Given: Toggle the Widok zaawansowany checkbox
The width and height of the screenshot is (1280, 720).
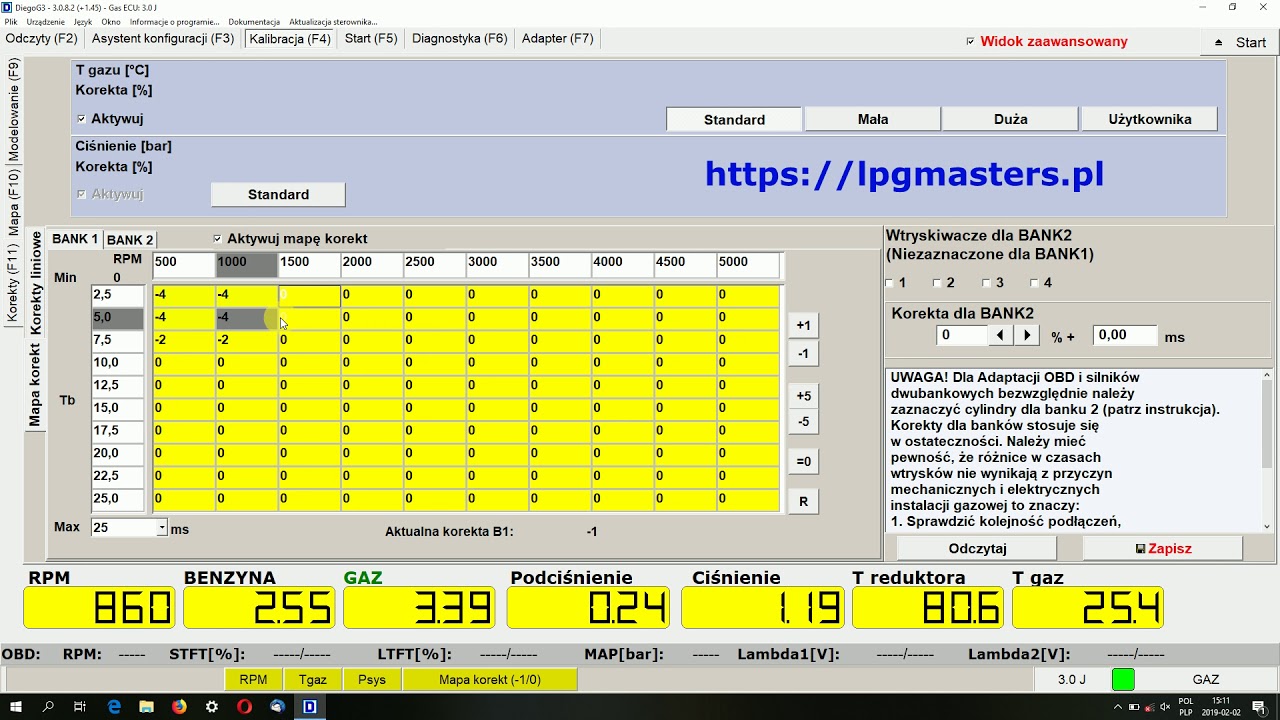Looking at the screenshot, I should pyautogui.click(x=970, y=42).
